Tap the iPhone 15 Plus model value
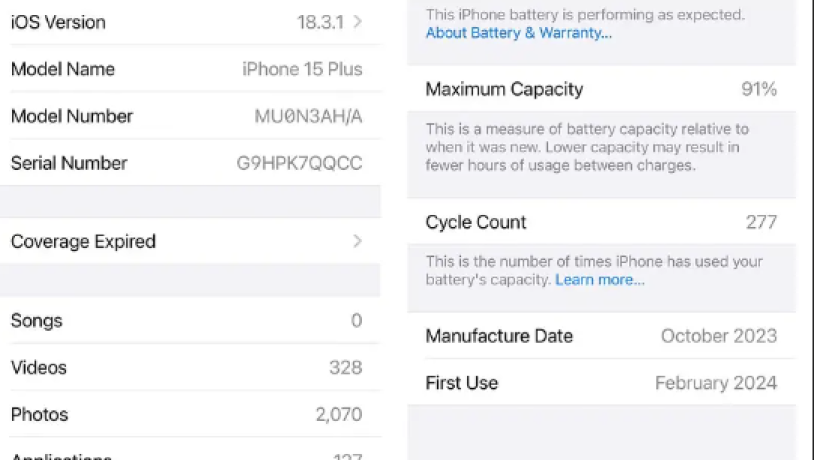 302,69
